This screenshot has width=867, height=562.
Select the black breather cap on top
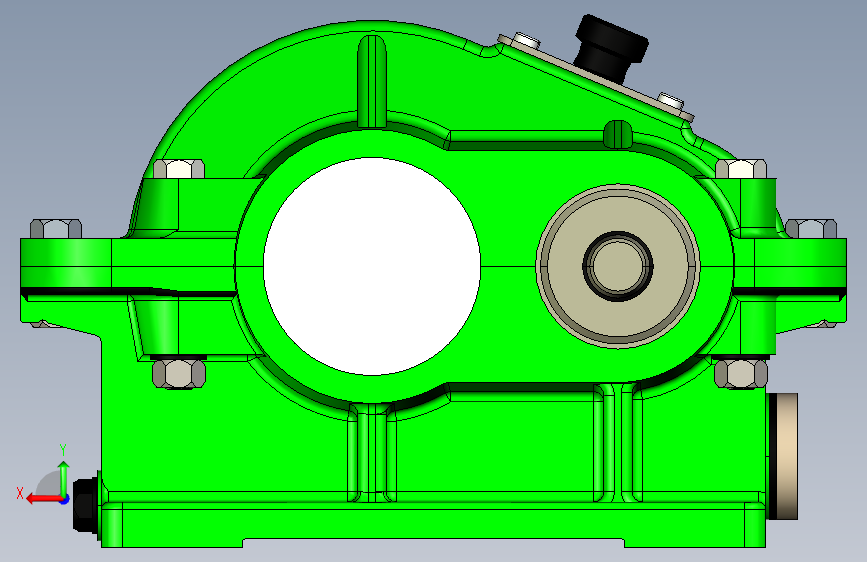pos(610,48)
